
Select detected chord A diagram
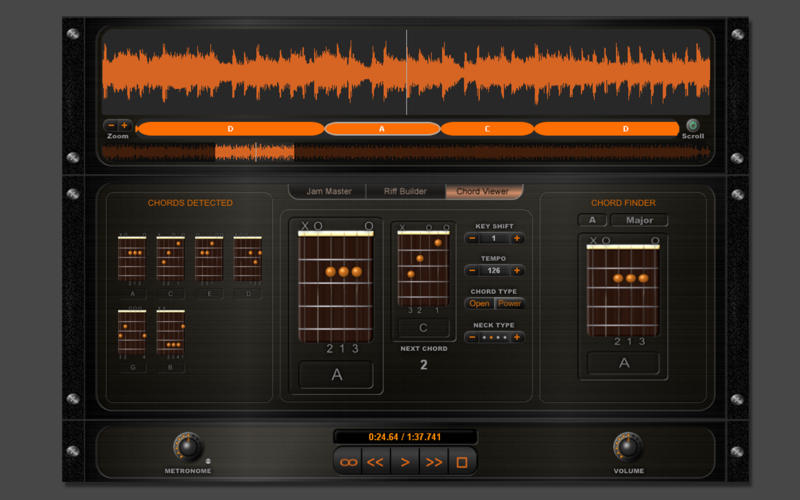pos(132,259)
